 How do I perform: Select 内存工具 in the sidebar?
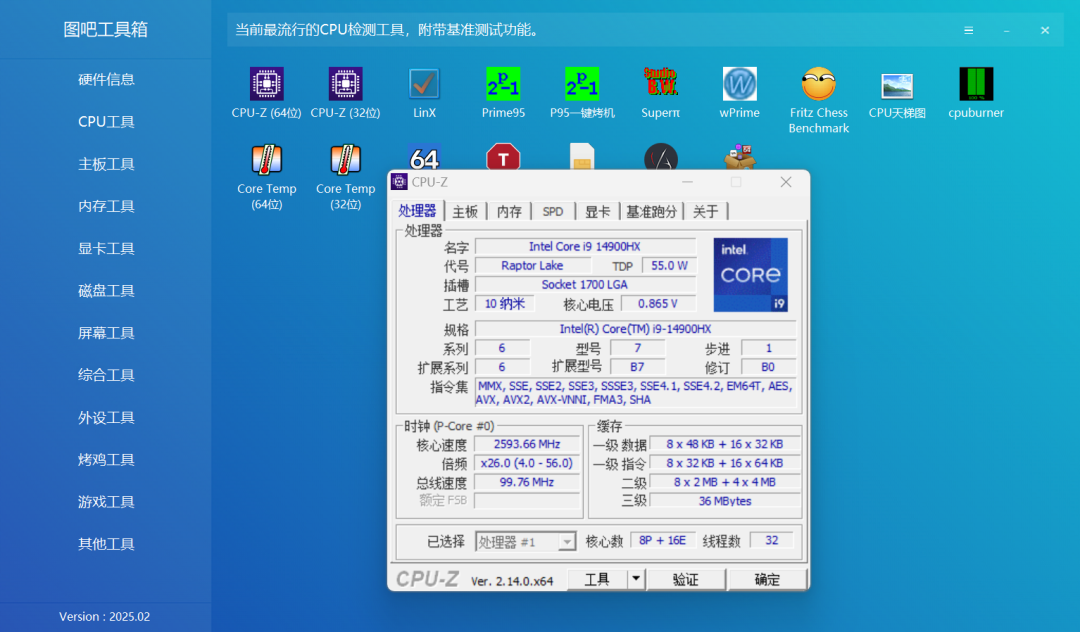click(x=105, y=206)
